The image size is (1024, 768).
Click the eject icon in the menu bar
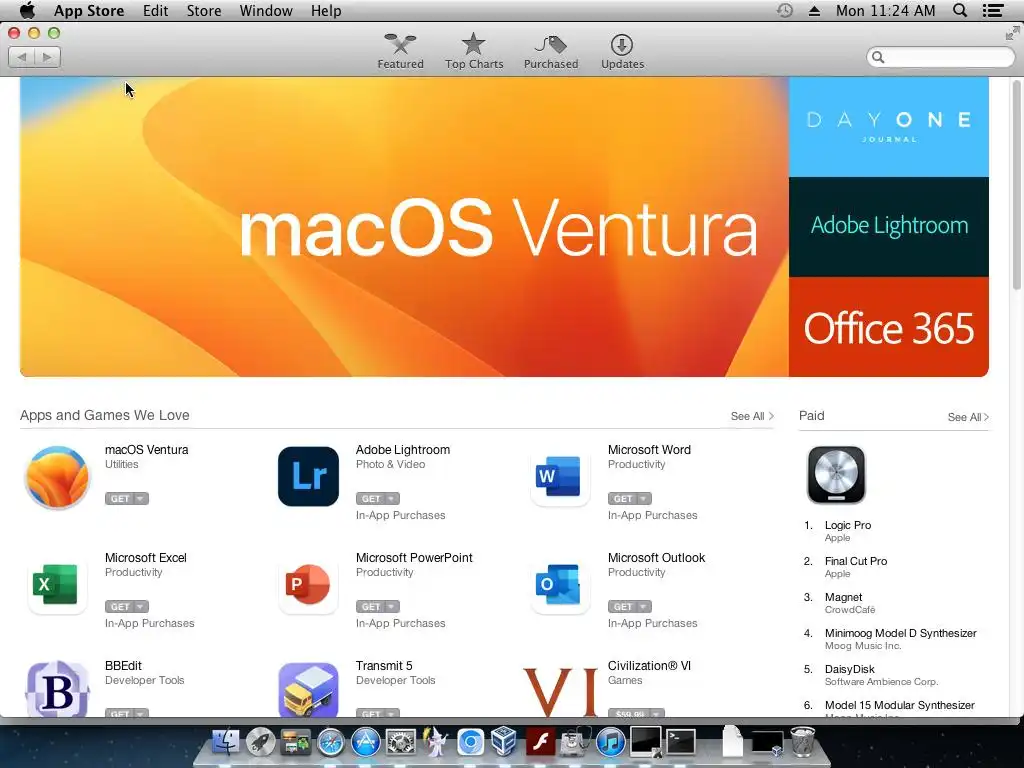[814, 10]
